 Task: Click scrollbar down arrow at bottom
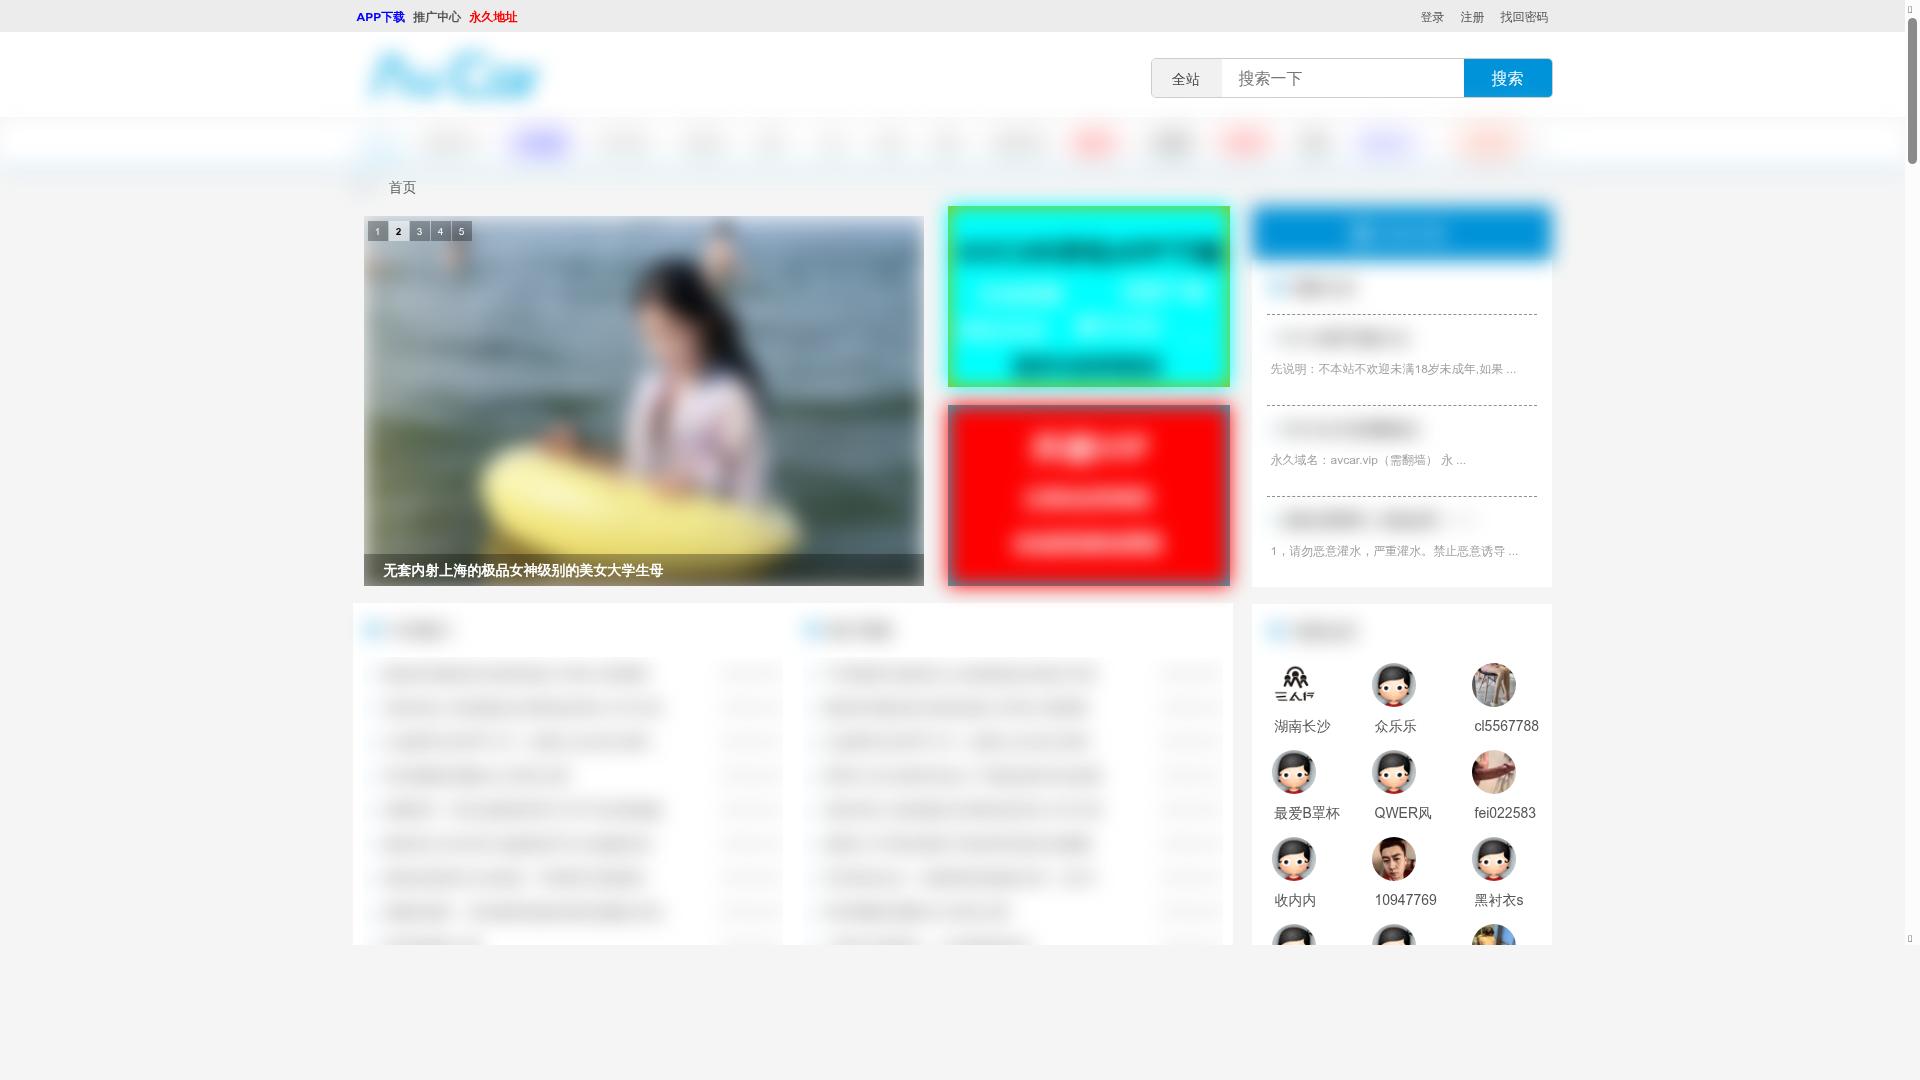1911,938
